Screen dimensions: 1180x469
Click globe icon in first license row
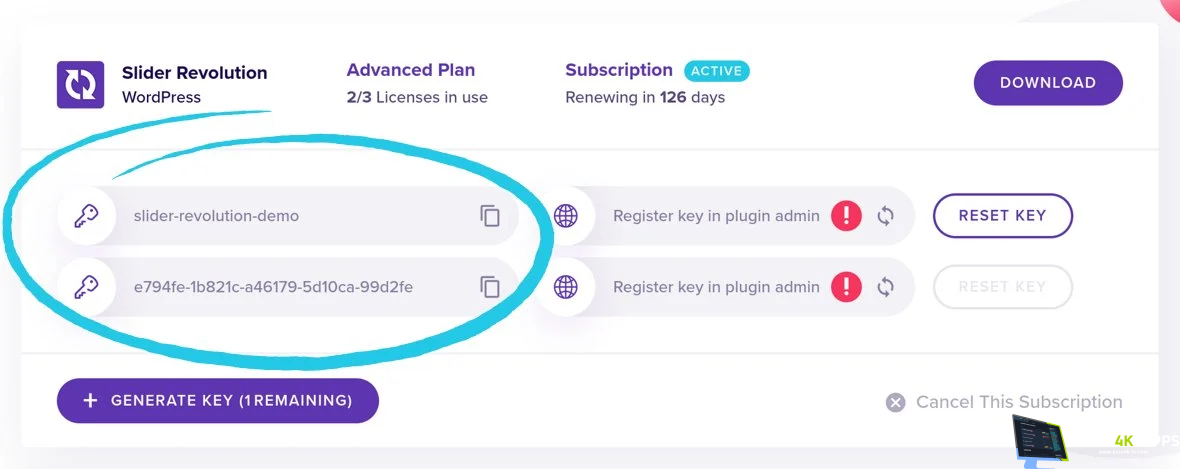pos(566,216)
